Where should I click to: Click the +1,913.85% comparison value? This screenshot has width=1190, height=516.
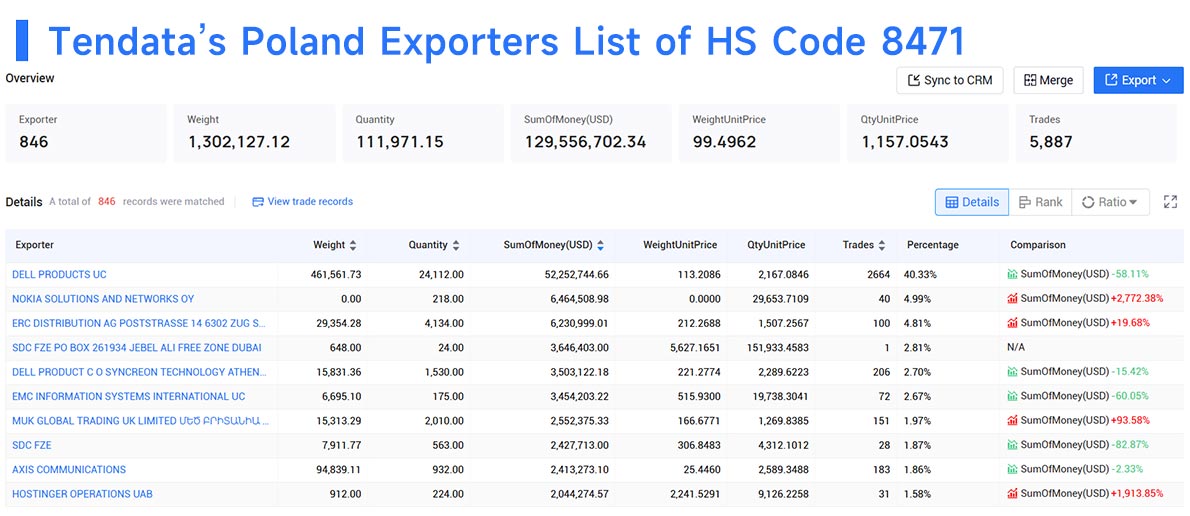pyautogui.click(x=1136, y=494)
